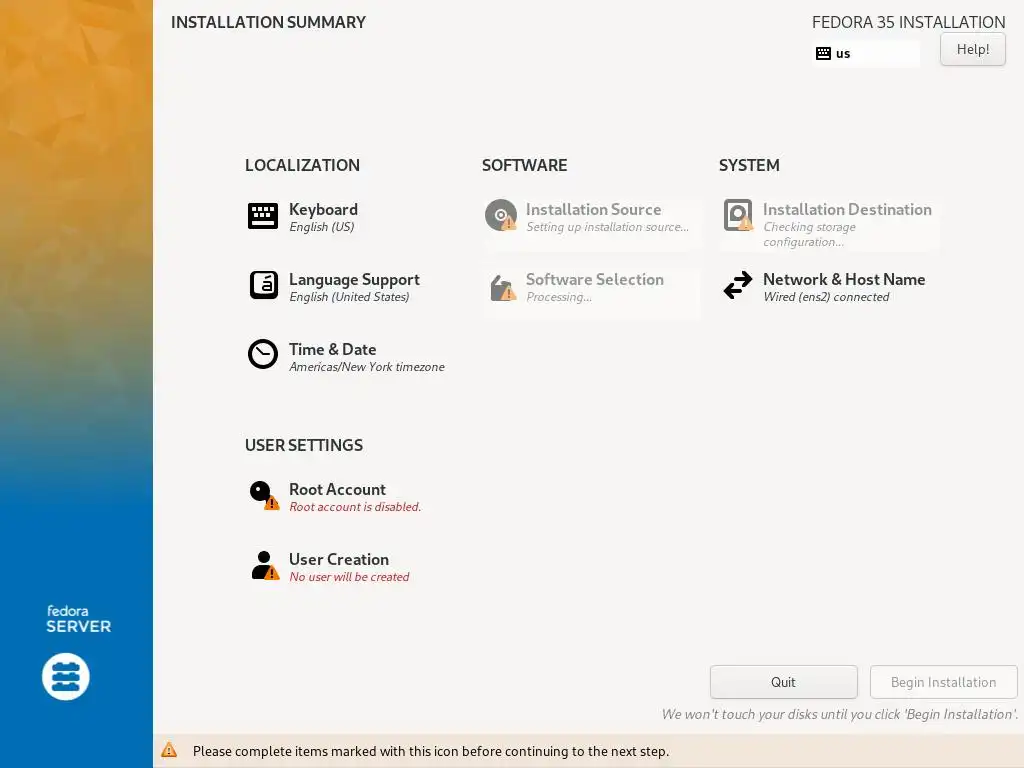Viewport: 1024px width, 768px height.
Task: Click the Begin Installation button
Action: [943, 682]
